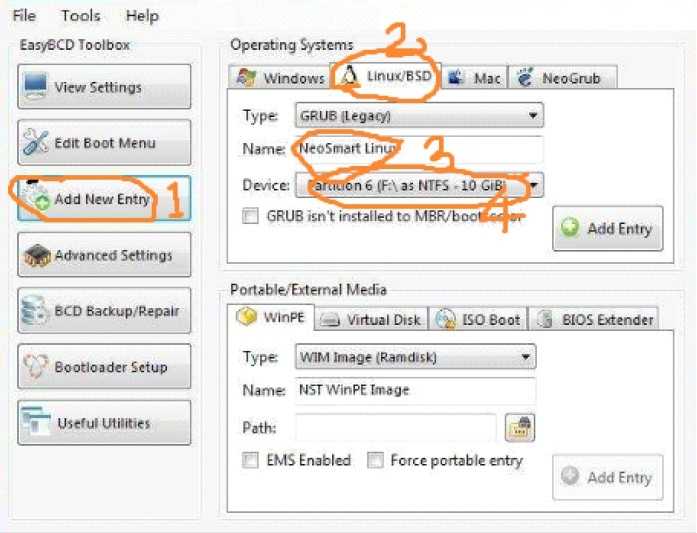Click the BIOS Extender tab icon

545,319
